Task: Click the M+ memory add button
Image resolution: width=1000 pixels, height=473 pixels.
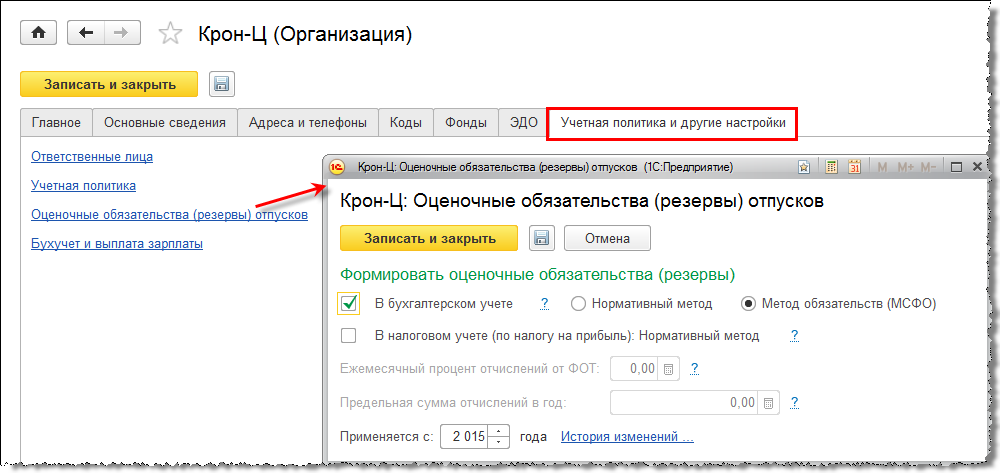Action: pyautogui.click(x=906, y=167)
